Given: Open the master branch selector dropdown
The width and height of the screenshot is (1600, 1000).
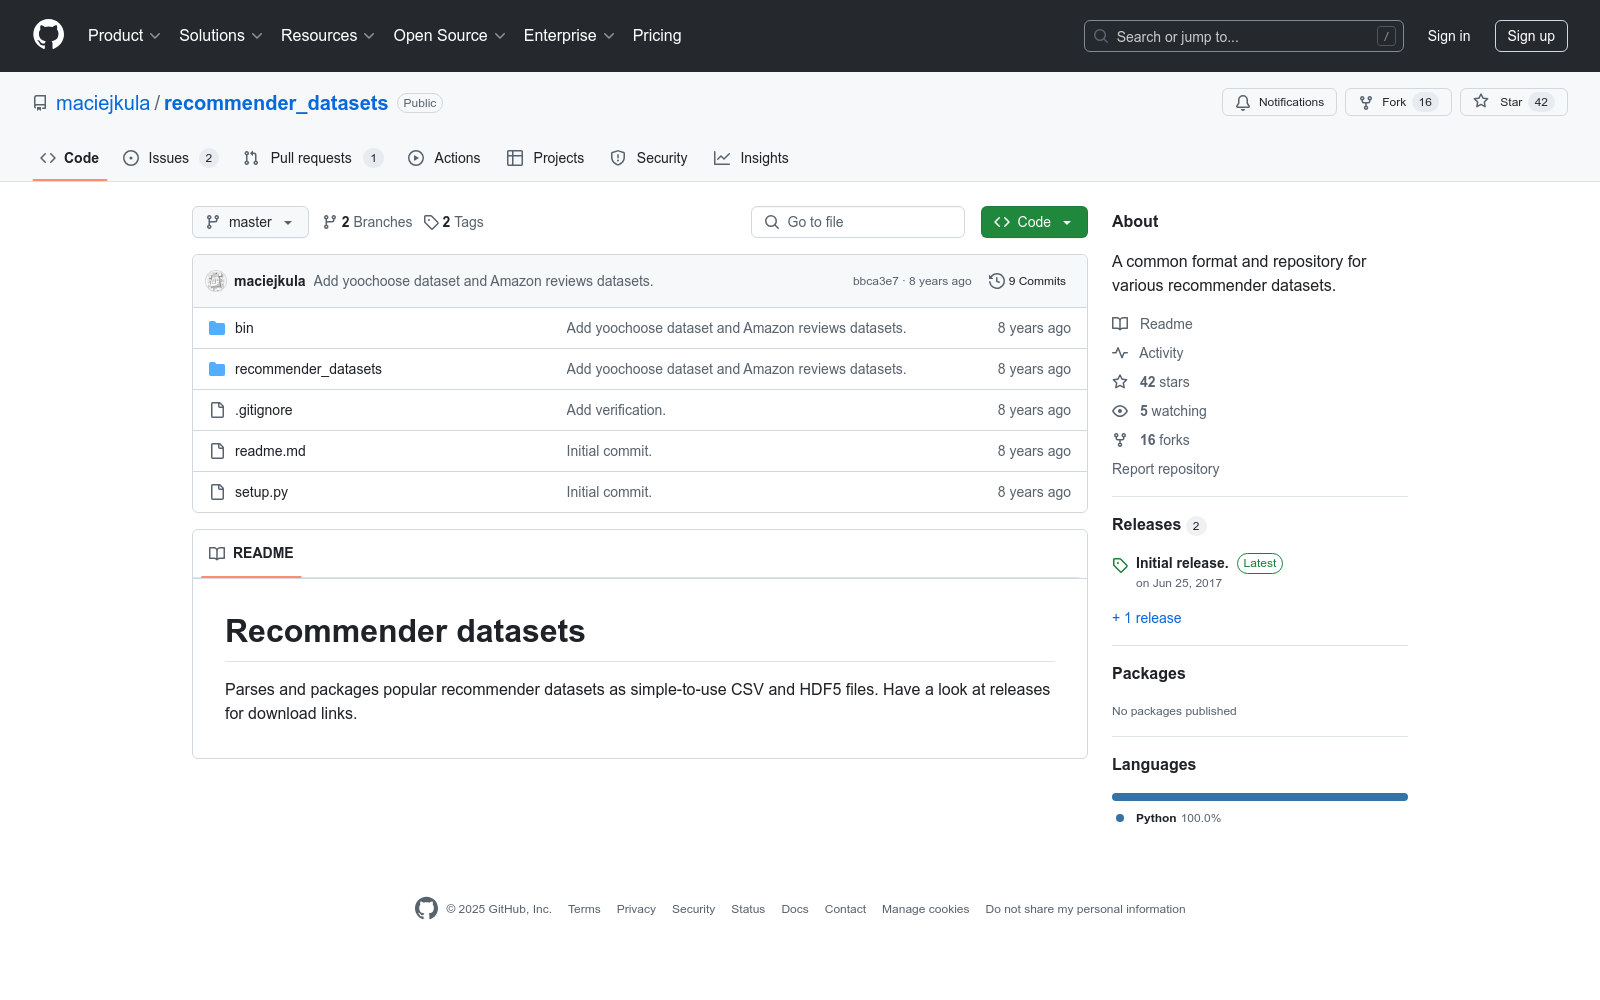Looking at the screenshot, I should pos(250,222).
